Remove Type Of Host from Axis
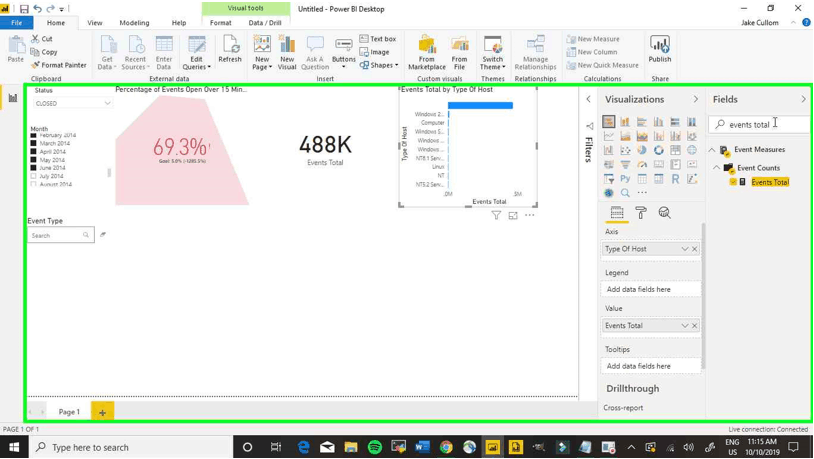 coord(695,249)
